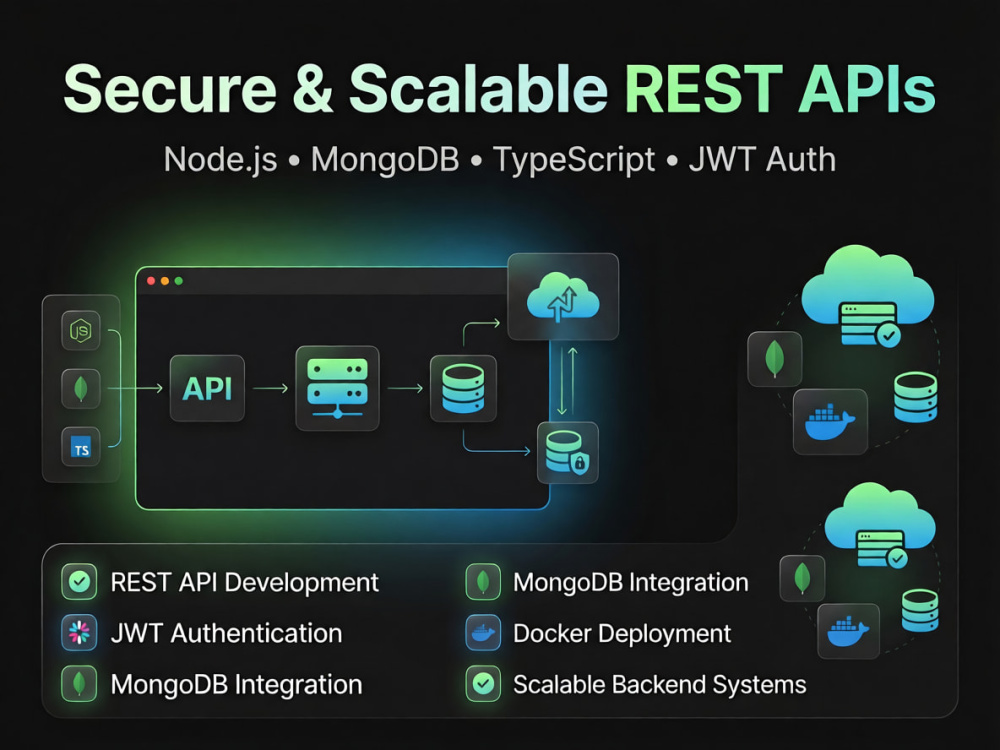Viewport: 1000px width, 750px height.
Task: Click the database cylinder icon after the server rack
Action: (x=463, y=388)
